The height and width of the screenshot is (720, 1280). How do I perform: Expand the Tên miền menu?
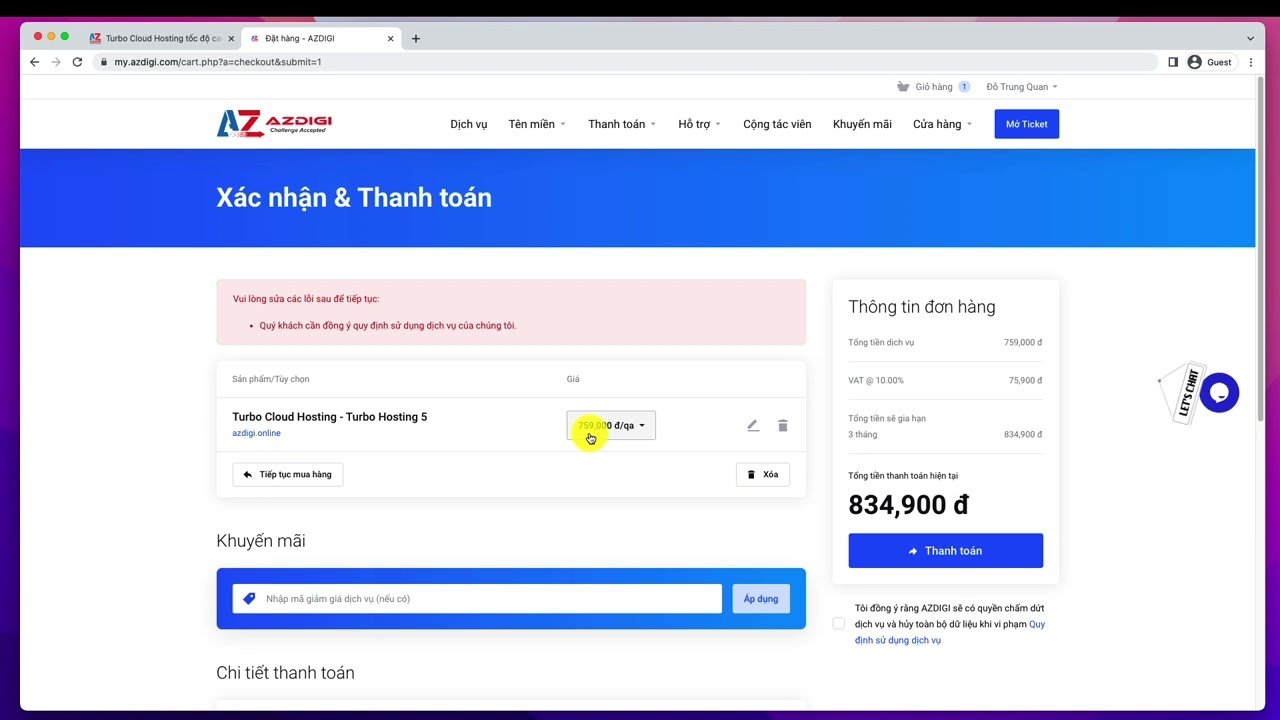coord(537,124)
